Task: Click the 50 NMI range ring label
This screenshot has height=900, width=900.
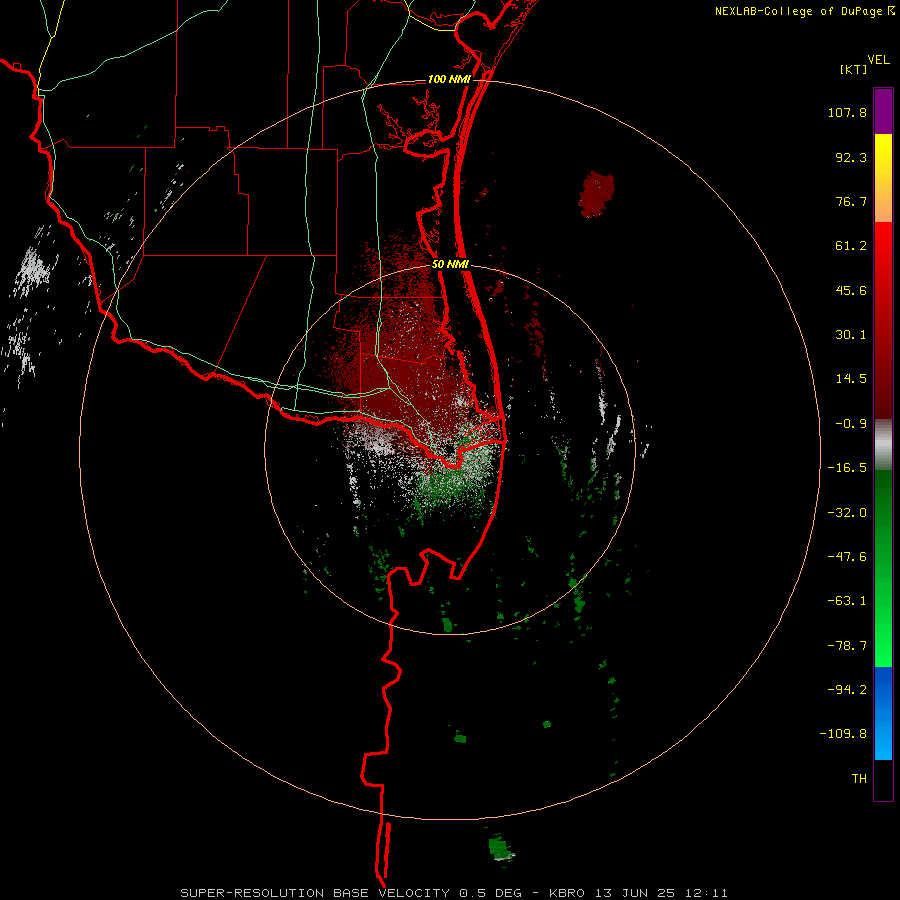Action: (x=450, y=264)
